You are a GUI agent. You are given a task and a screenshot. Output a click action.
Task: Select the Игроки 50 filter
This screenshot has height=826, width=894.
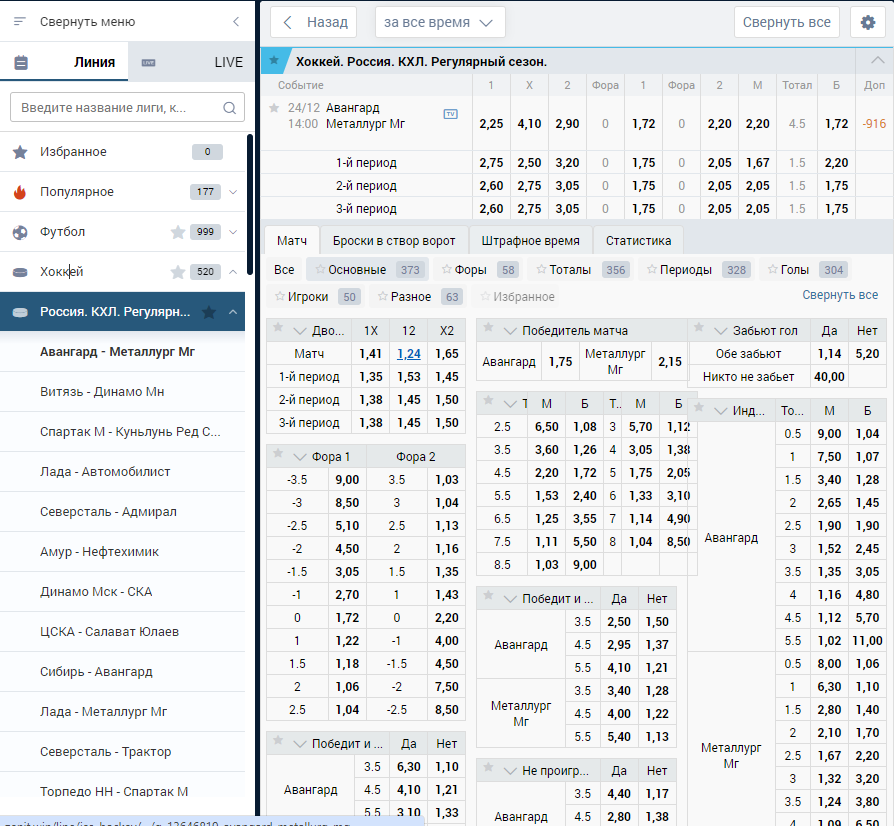pos(316,296)
